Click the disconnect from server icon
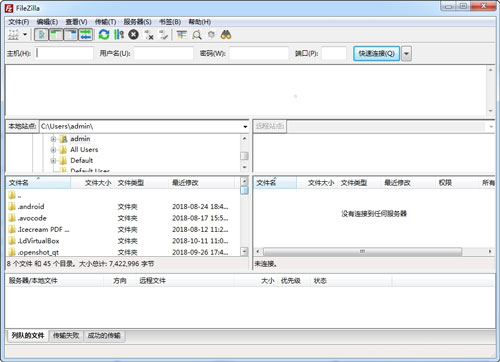This screenshot has width=500, height=362. click(x=149, y=35)
